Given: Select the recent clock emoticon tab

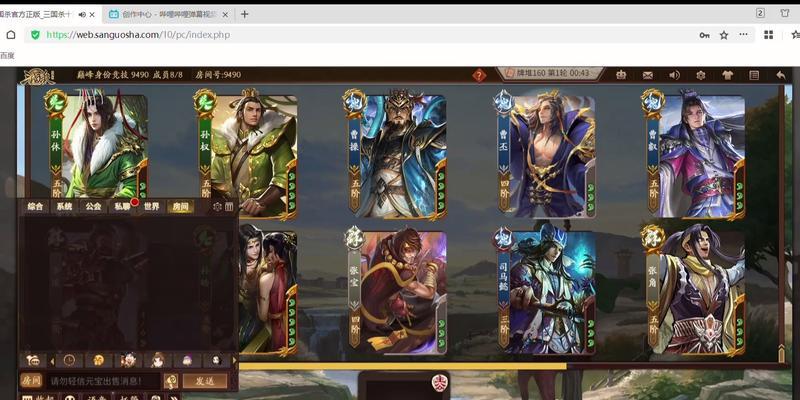Looking at the screenshot, I should click(69, 360).
